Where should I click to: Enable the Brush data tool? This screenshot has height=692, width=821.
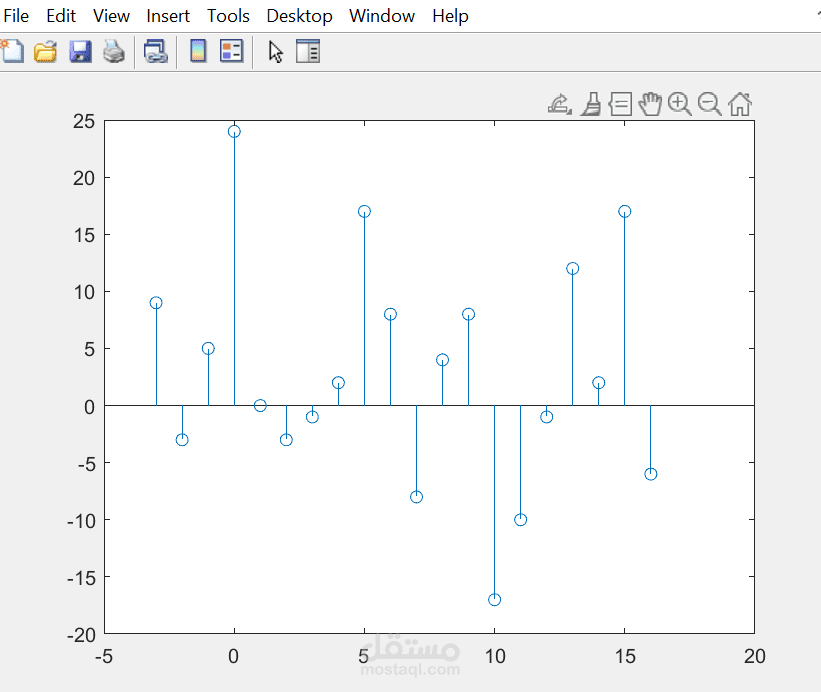[591, 104]
